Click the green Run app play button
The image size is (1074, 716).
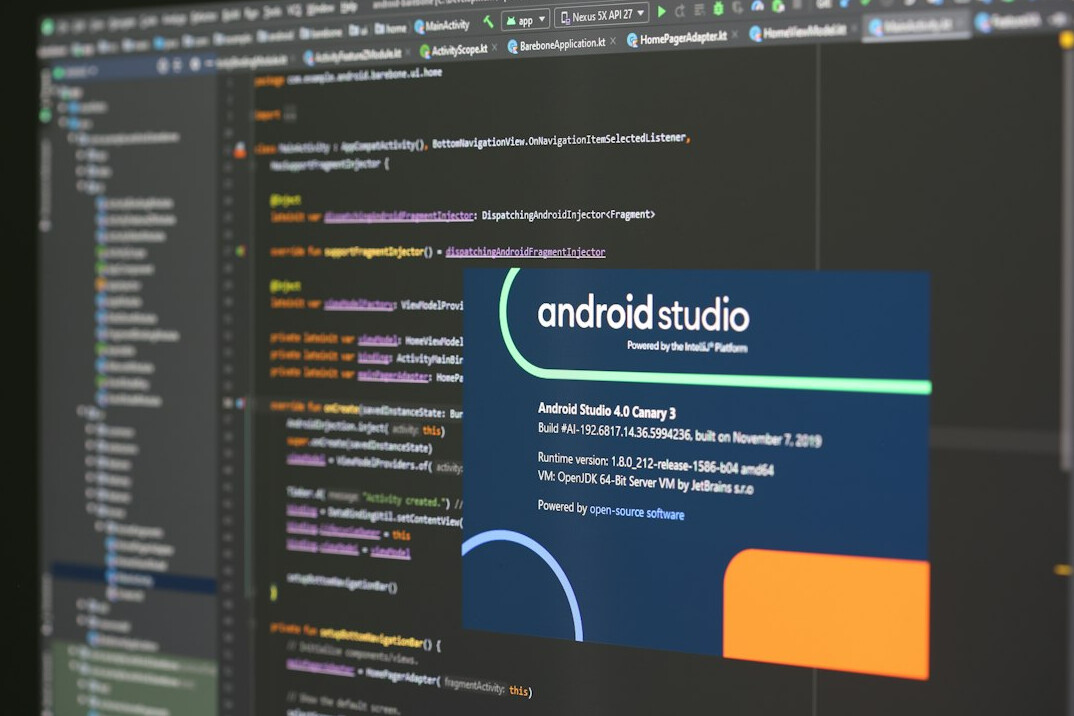[x=662, y=12]
